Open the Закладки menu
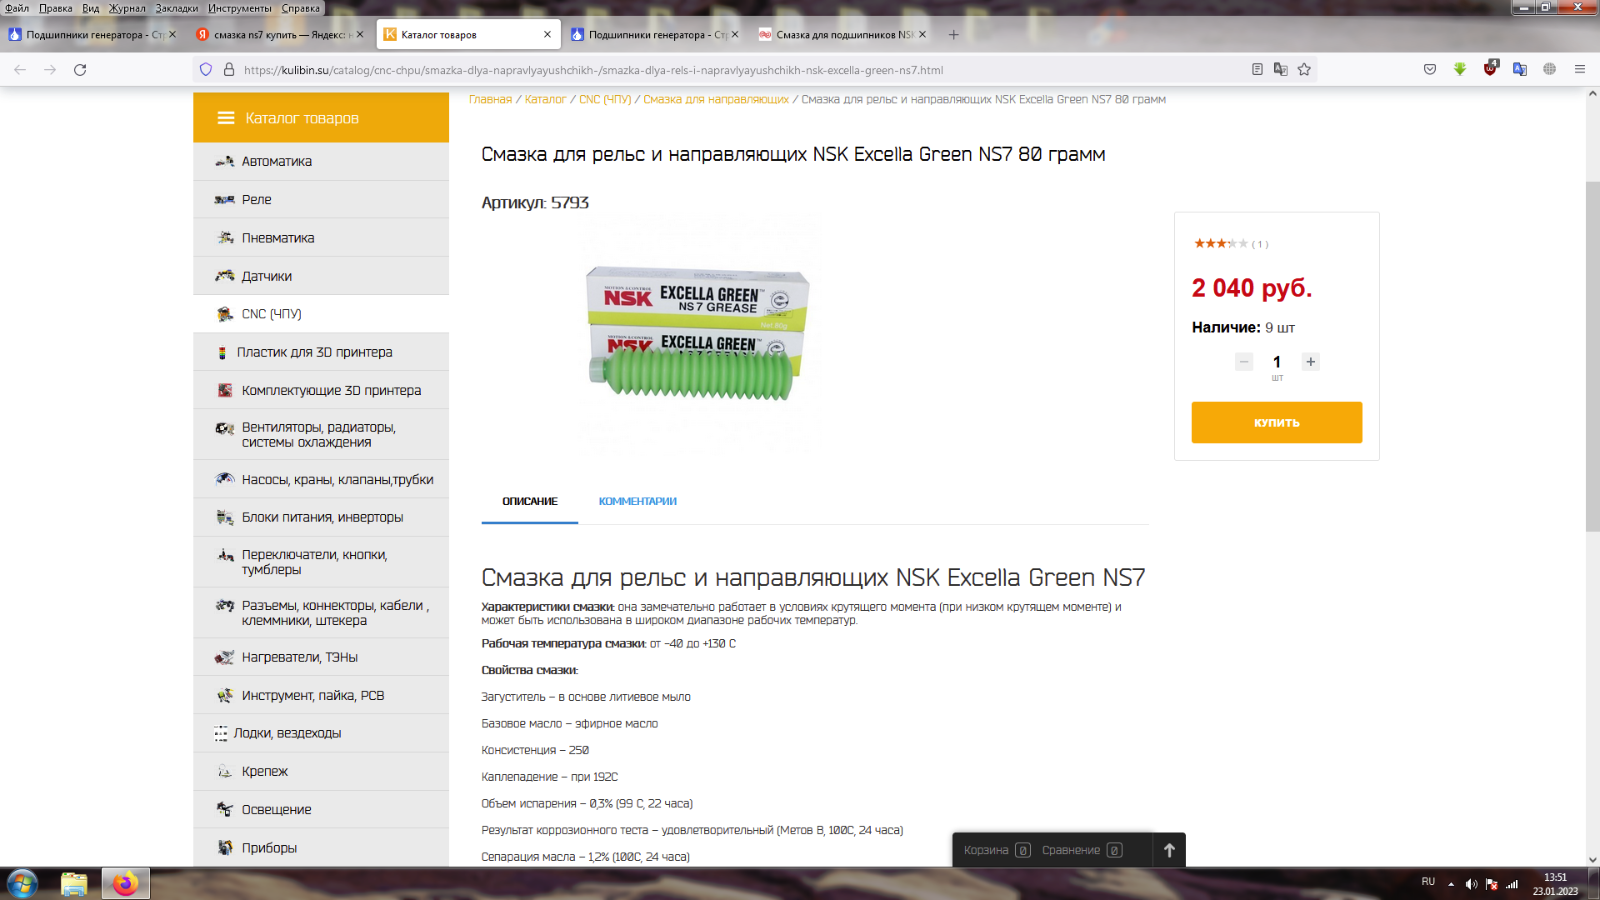The image size is (1600, 900). 177,8
